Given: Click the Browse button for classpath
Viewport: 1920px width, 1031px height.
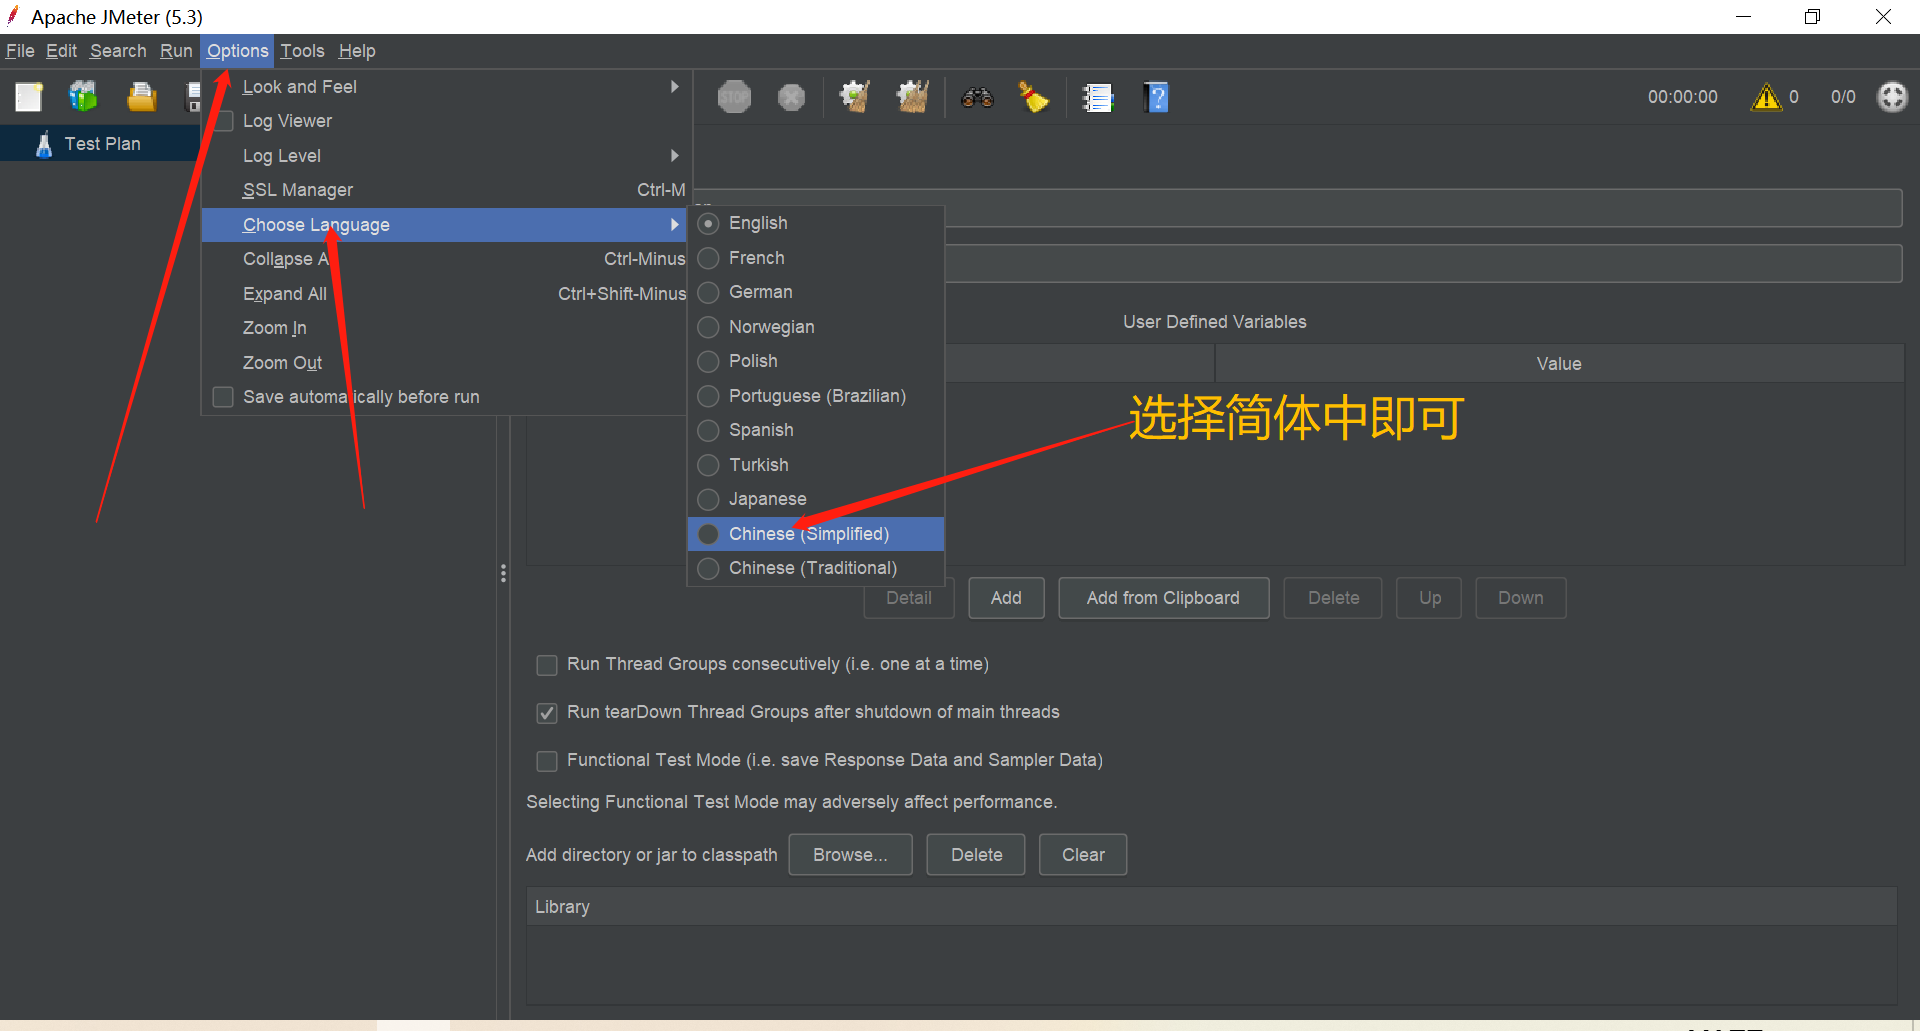Looking at the screenshot, I should tap(850, 854).
